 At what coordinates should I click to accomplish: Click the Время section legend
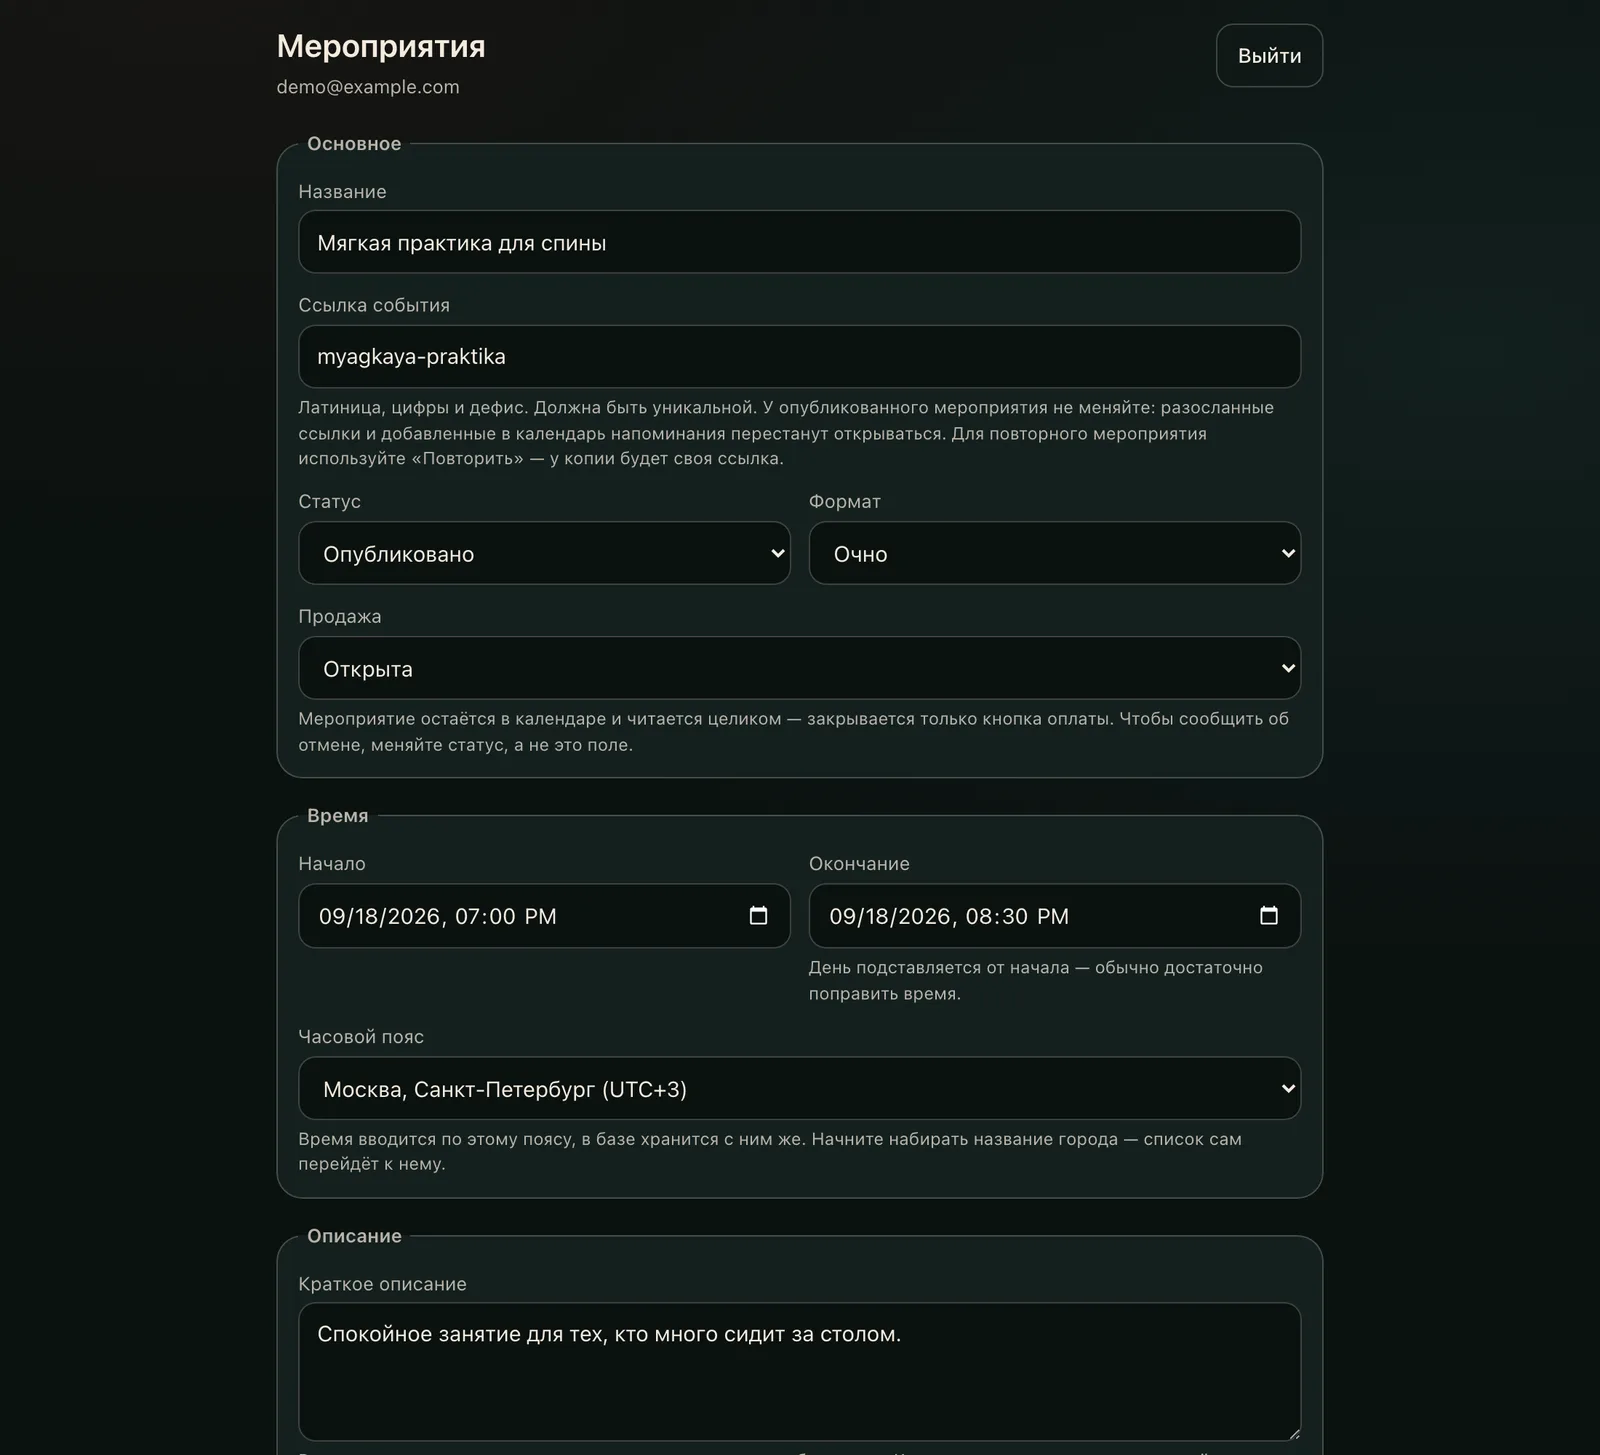338,816
